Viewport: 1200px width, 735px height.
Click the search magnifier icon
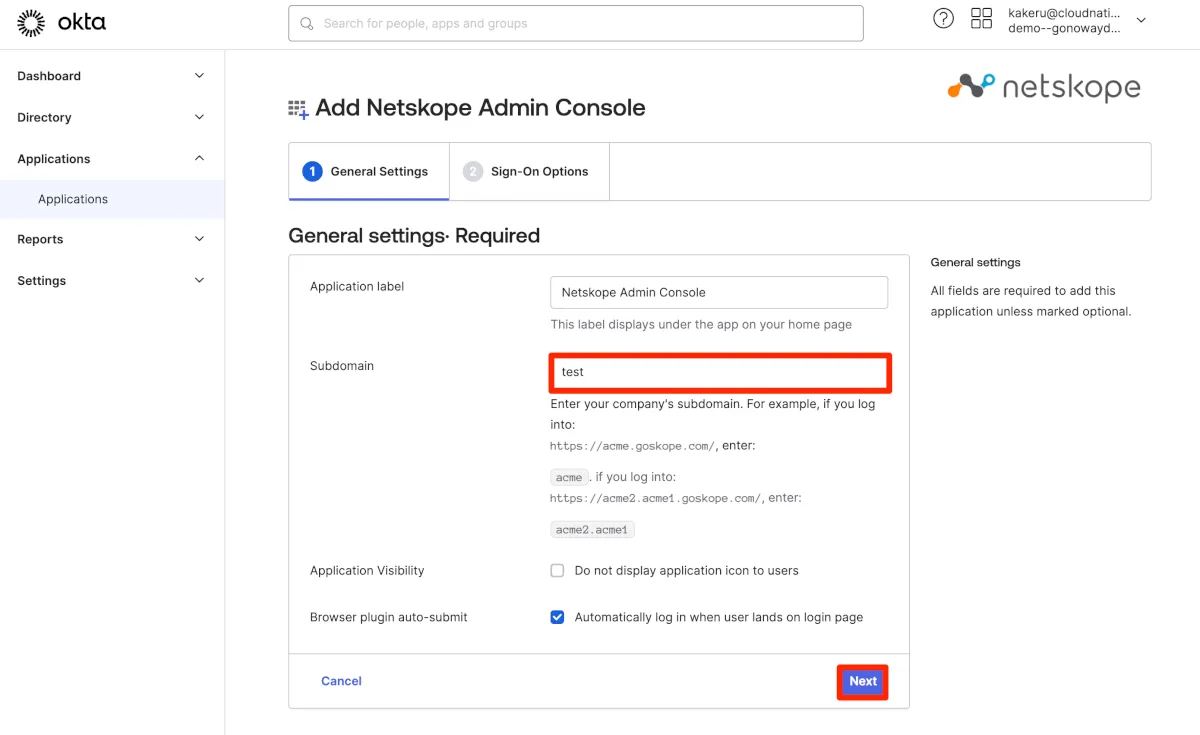306,23
